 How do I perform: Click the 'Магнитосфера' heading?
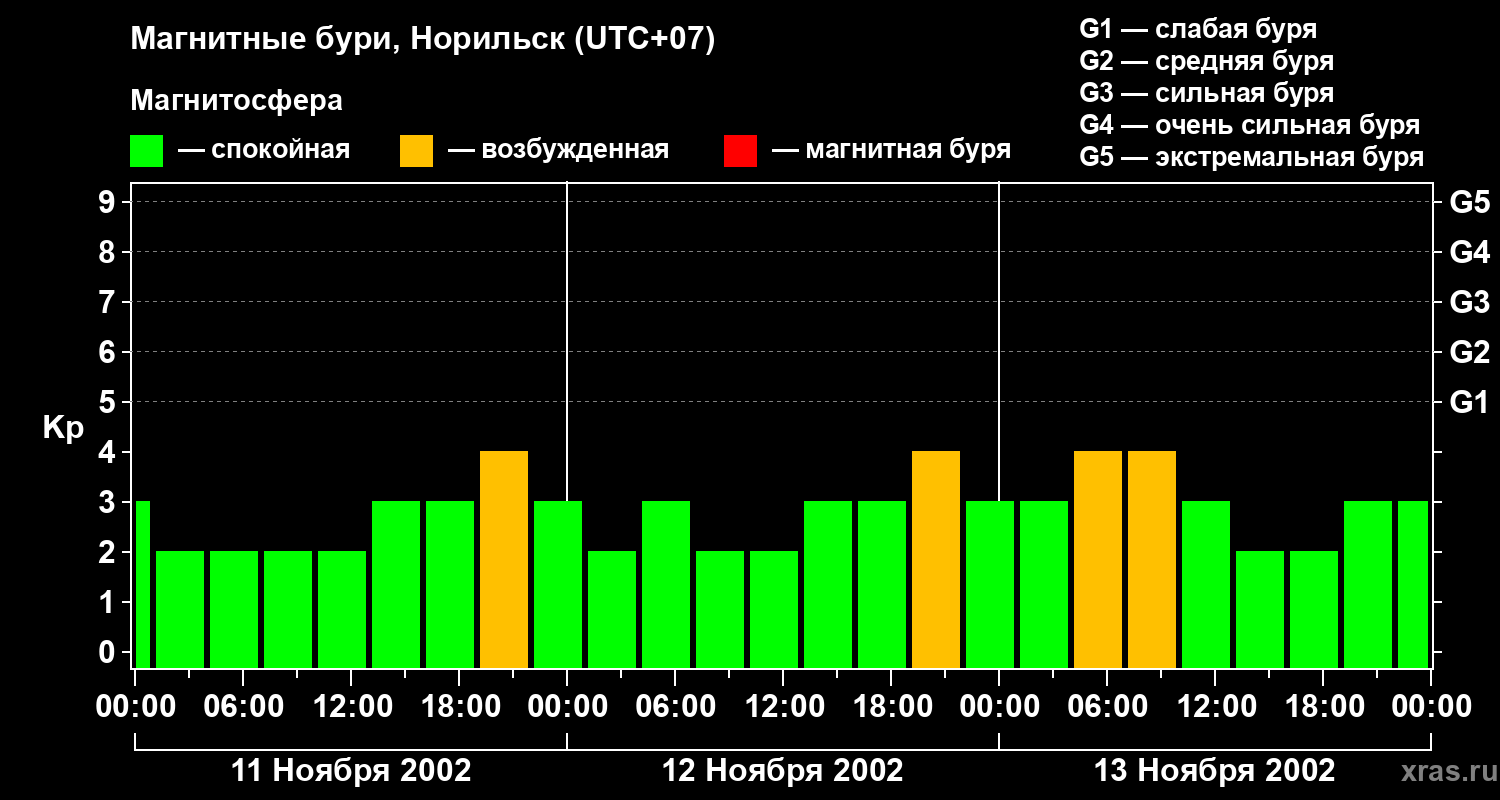pyautogui.click(x=237, y=101)
